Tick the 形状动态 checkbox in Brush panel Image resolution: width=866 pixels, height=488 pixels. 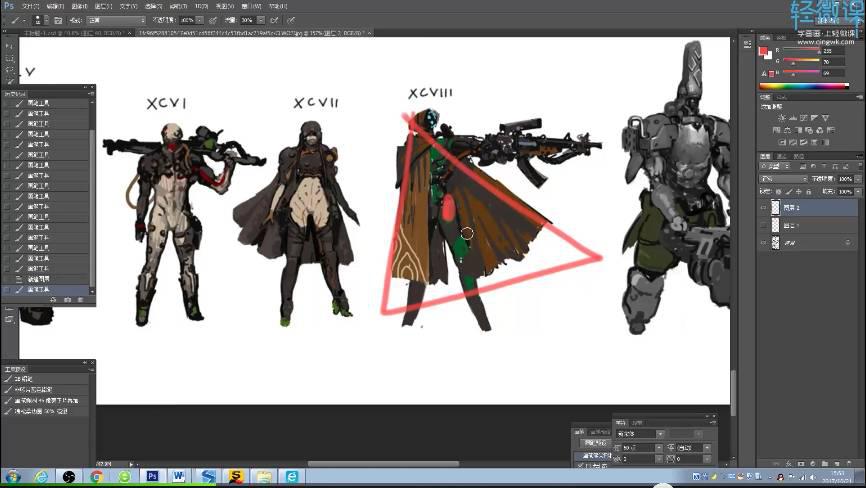[x=580, y=465]
